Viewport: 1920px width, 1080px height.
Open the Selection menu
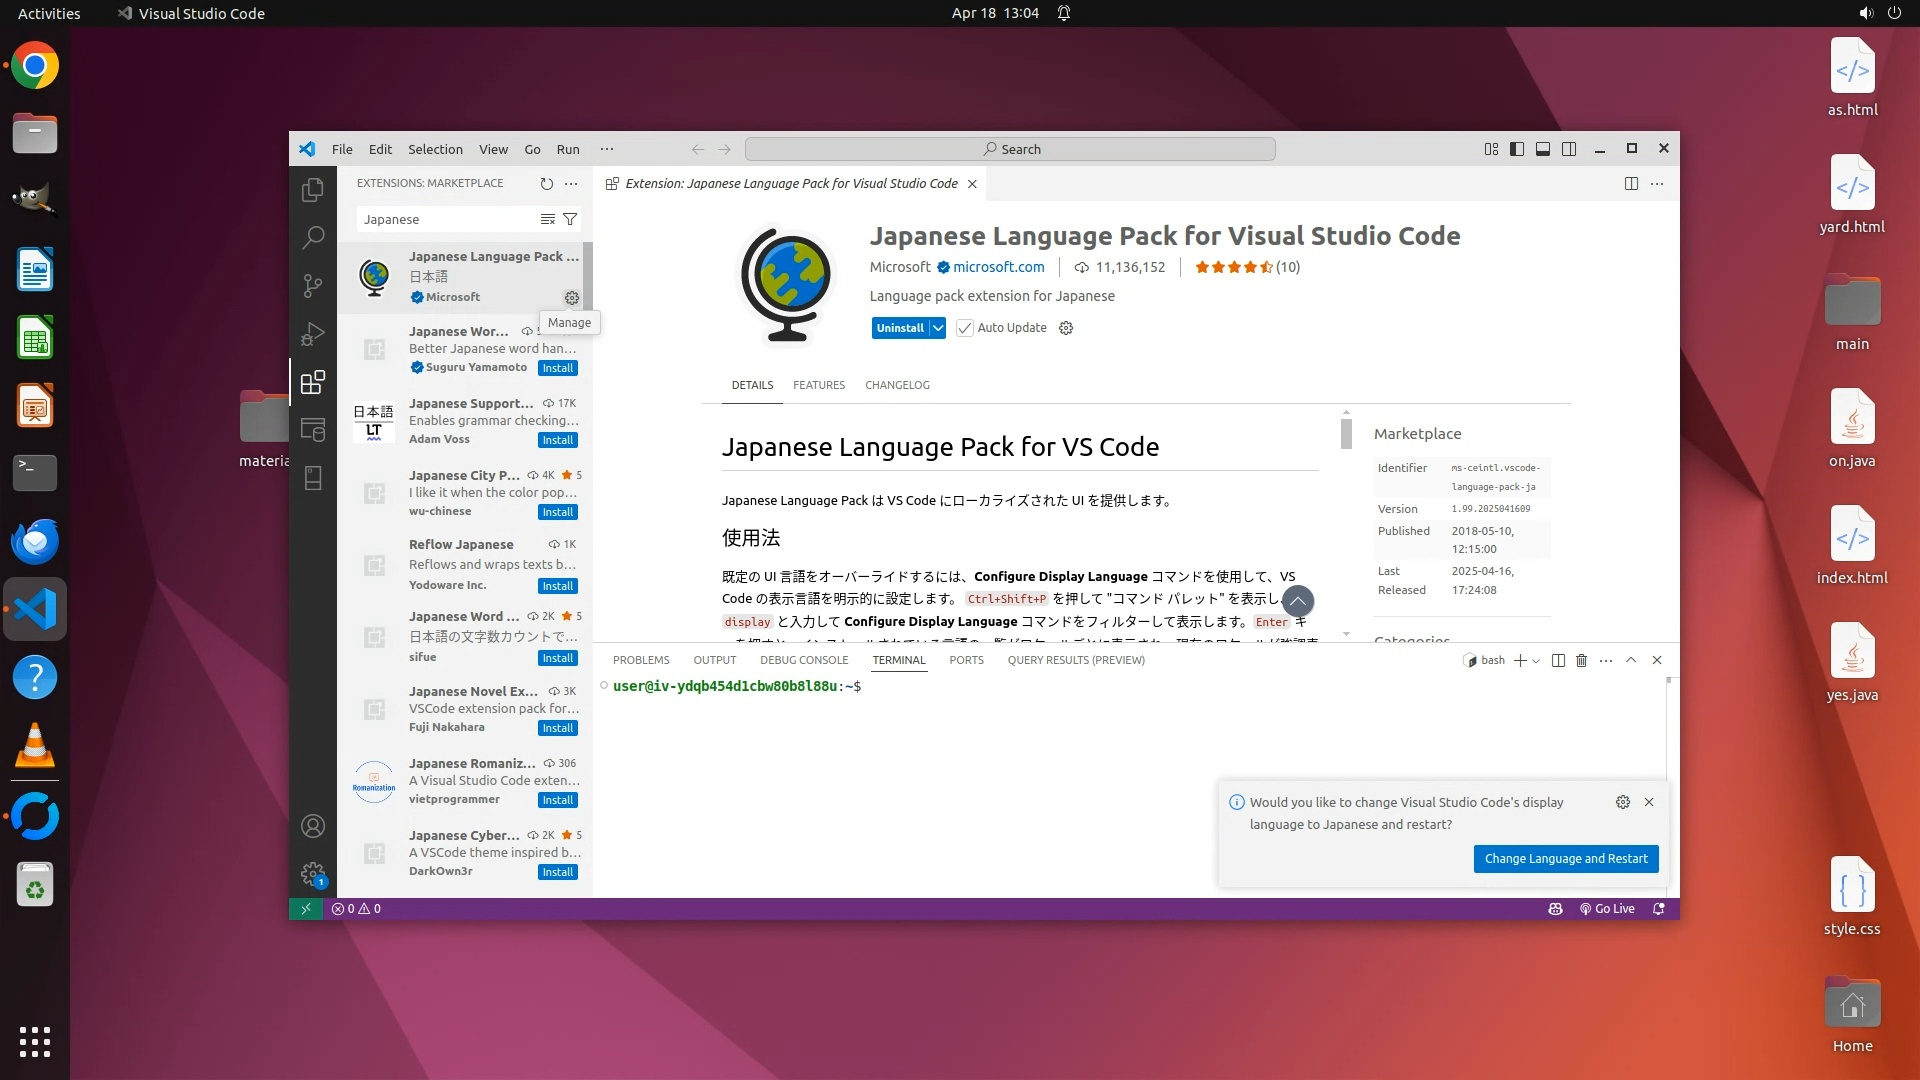(435, 149)
